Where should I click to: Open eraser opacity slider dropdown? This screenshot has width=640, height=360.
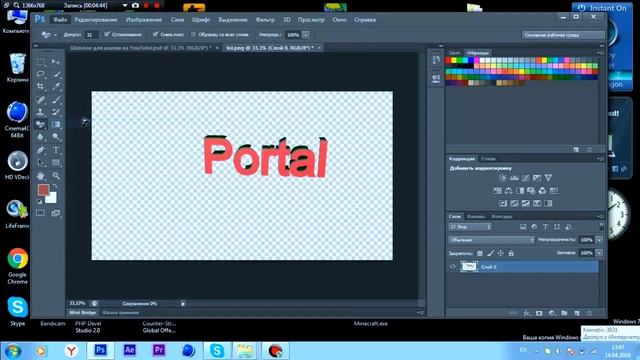tap(306, 35)
